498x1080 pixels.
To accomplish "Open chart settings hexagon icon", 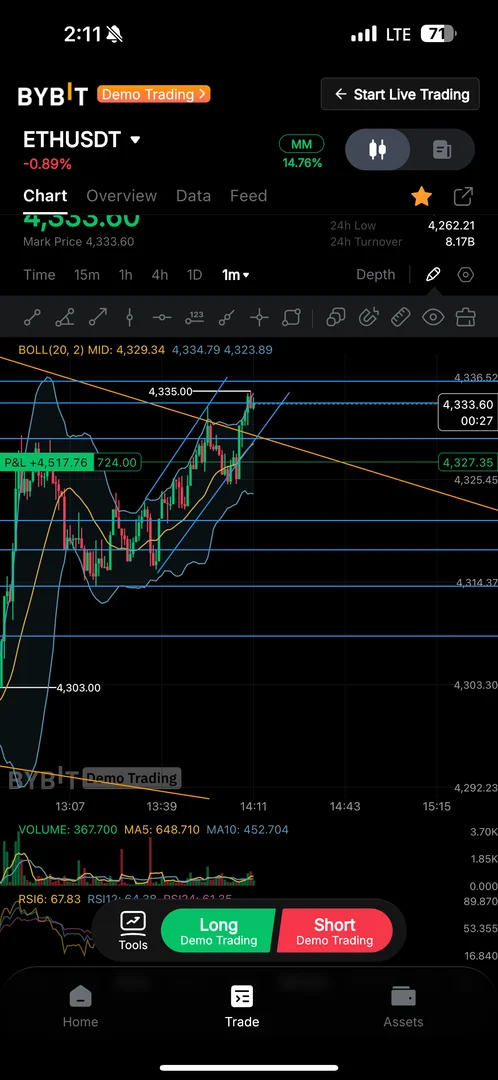I will [466, 275].
